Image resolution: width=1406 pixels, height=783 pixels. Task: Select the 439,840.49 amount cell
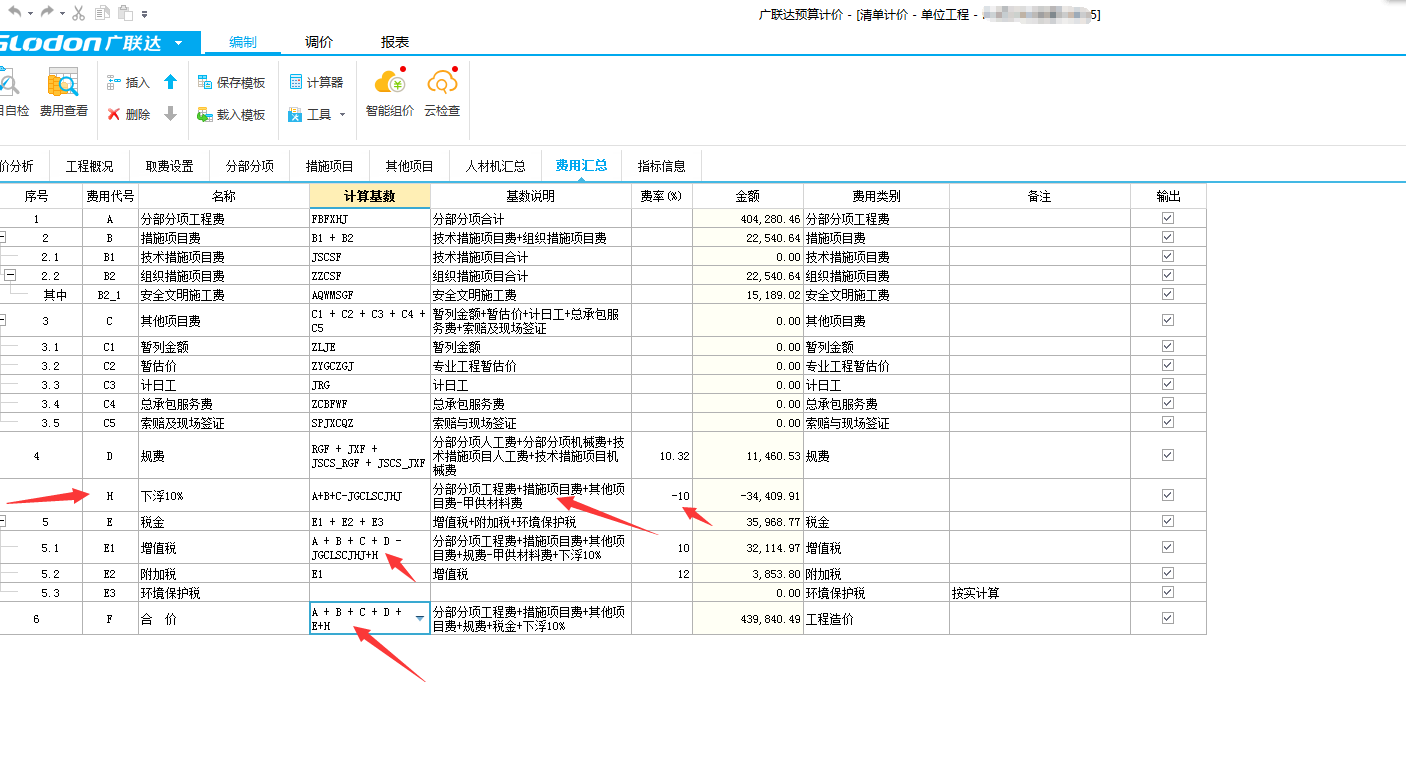click(748, 619)
